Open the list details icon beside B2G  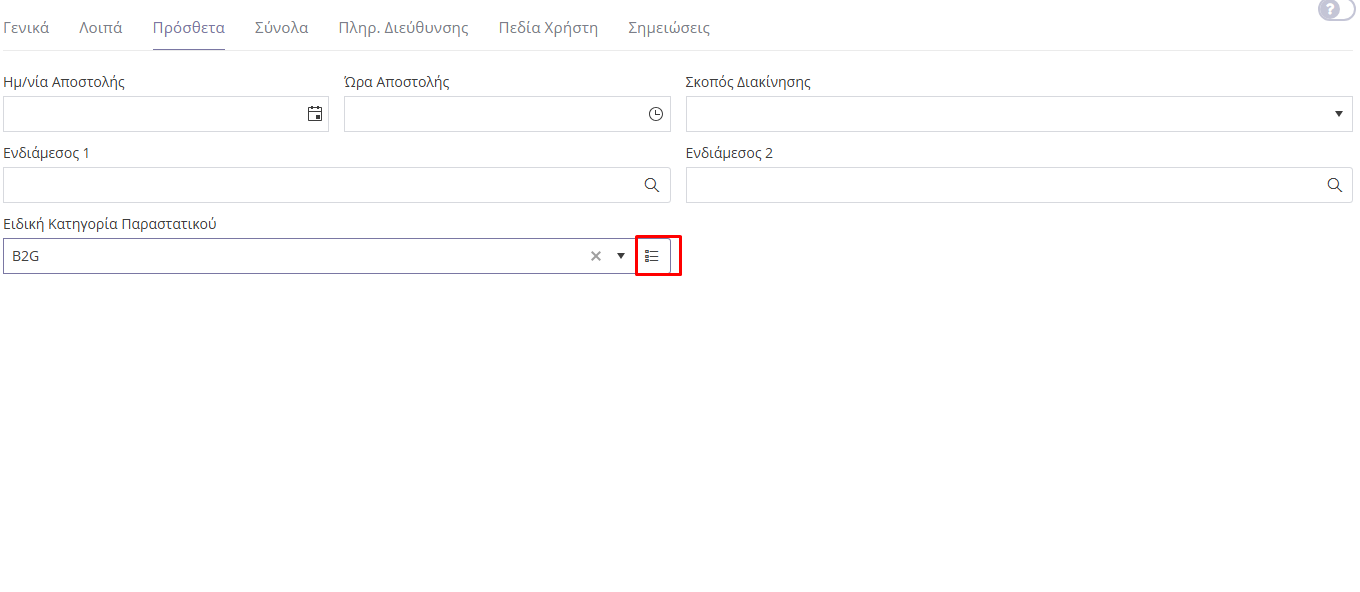[653, 256]
